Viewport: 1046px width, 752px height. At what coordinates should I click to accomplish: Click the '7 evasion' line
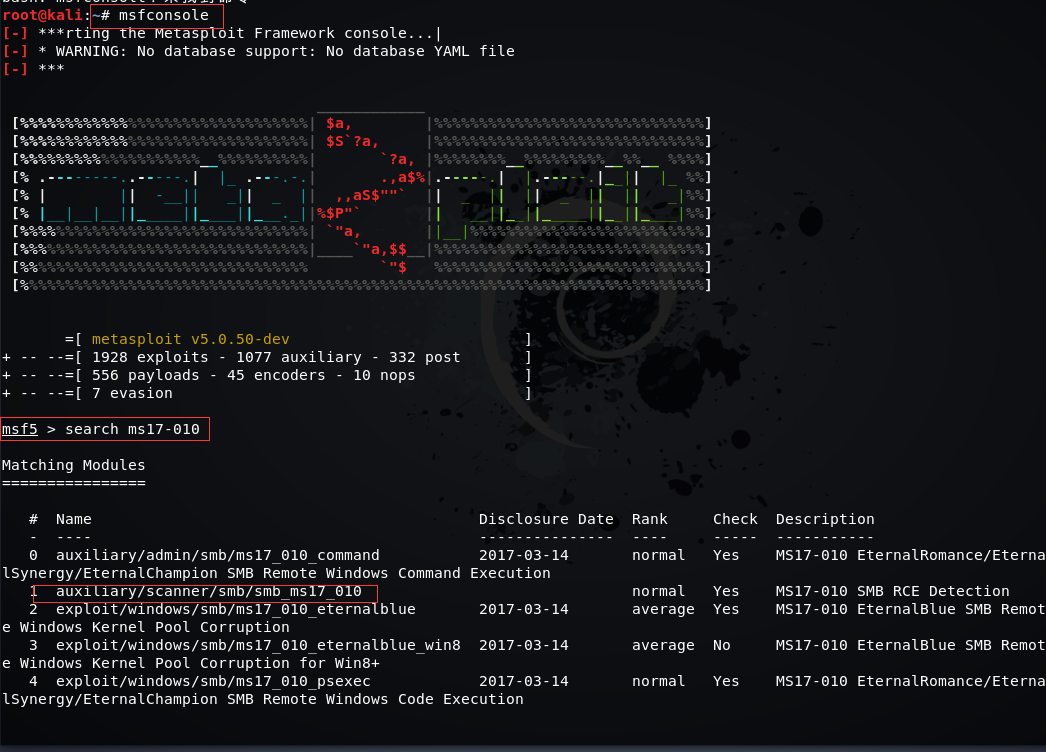point(132,393)
